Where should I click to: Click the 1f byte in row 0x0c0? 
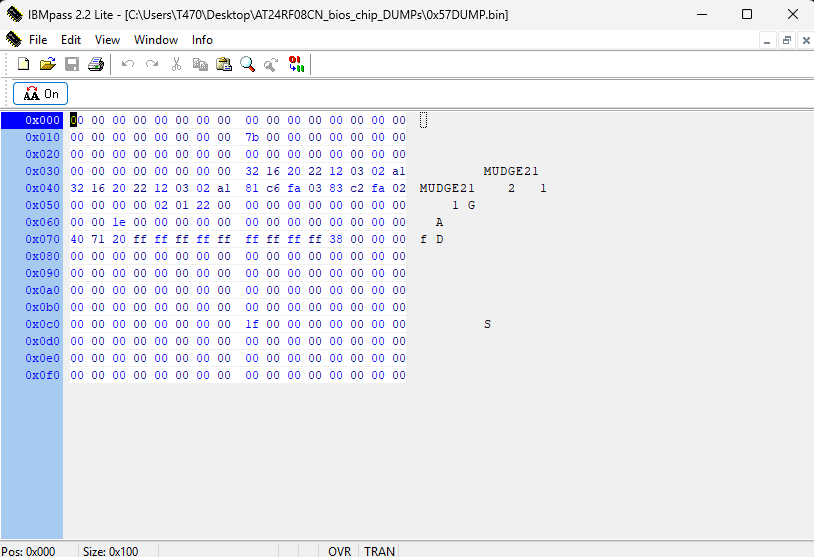tap(252, 324)
